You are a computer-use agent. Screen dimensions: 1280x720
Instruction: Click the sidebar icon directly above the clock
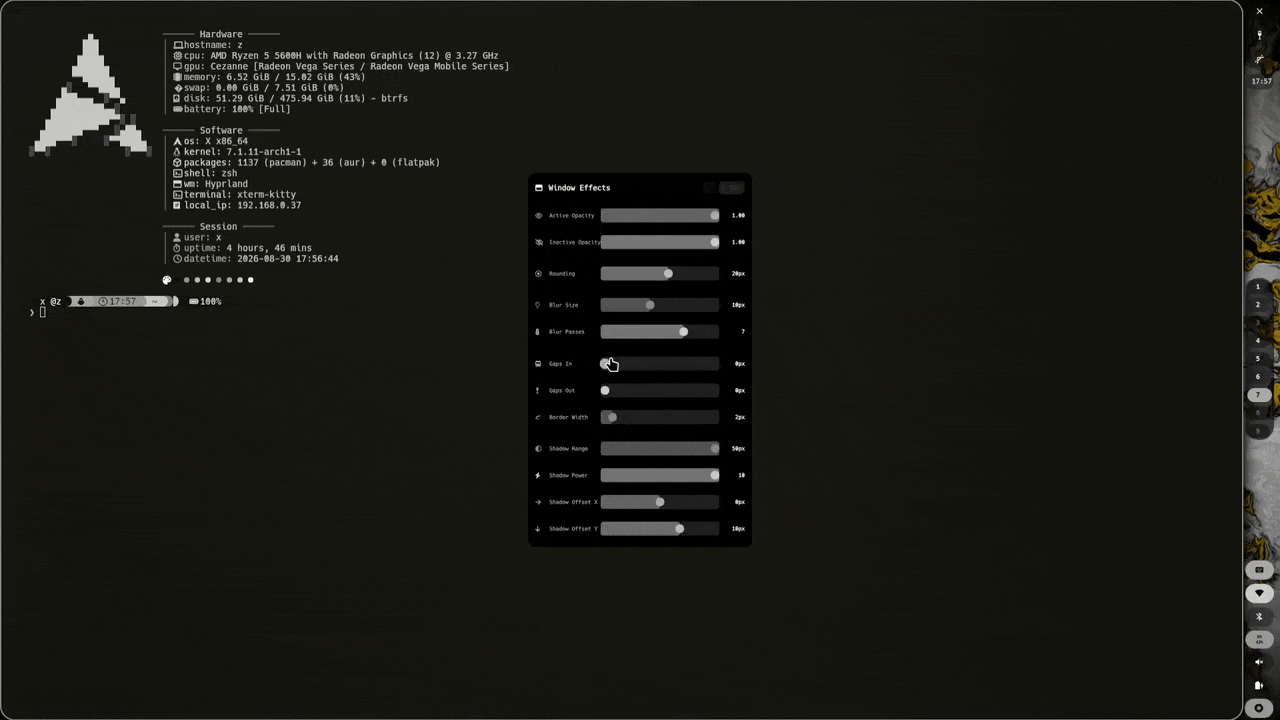(x=1259, y=60)
